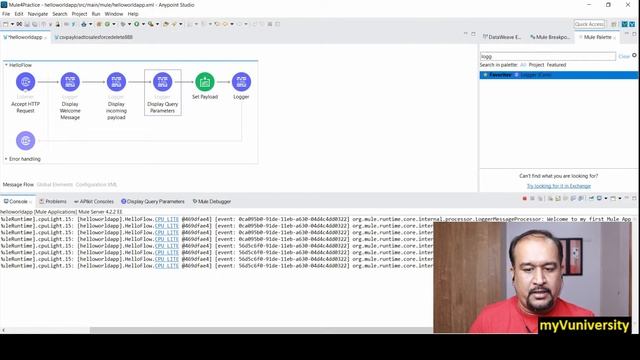This screenshot has height=360, width=640.
Task: Click the New file toolbar icon
Action: [6, 24]
